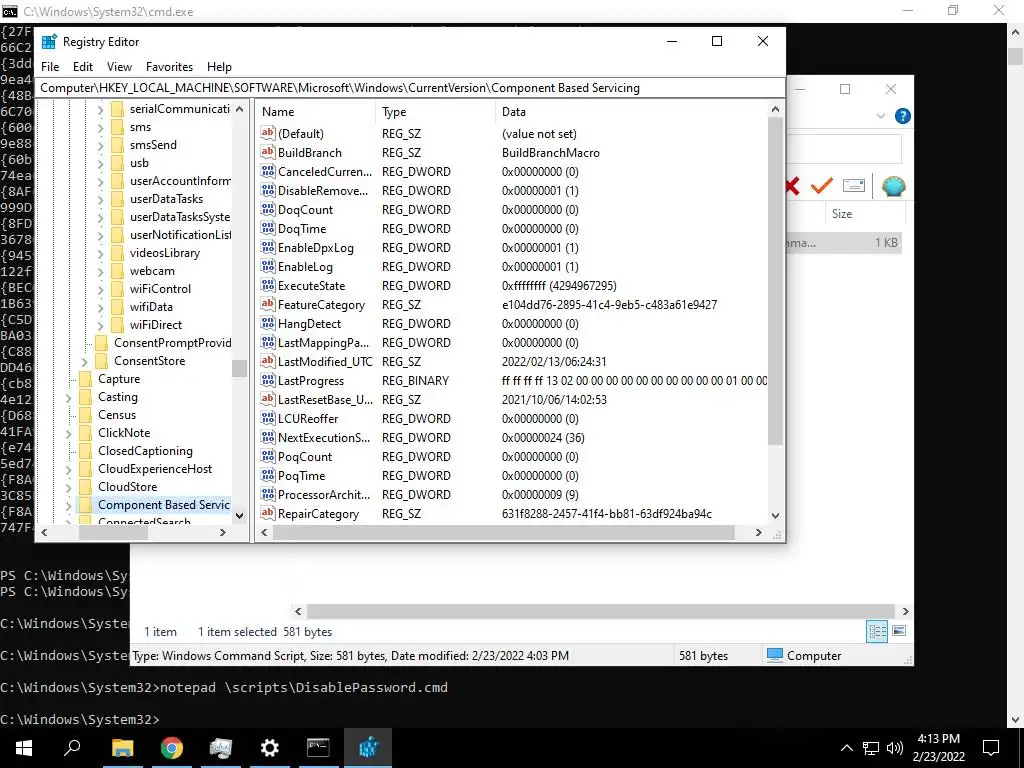This screenshot has height=768, width=1024.
Task: Expand the ClickNote key
Action: [69, 434]
